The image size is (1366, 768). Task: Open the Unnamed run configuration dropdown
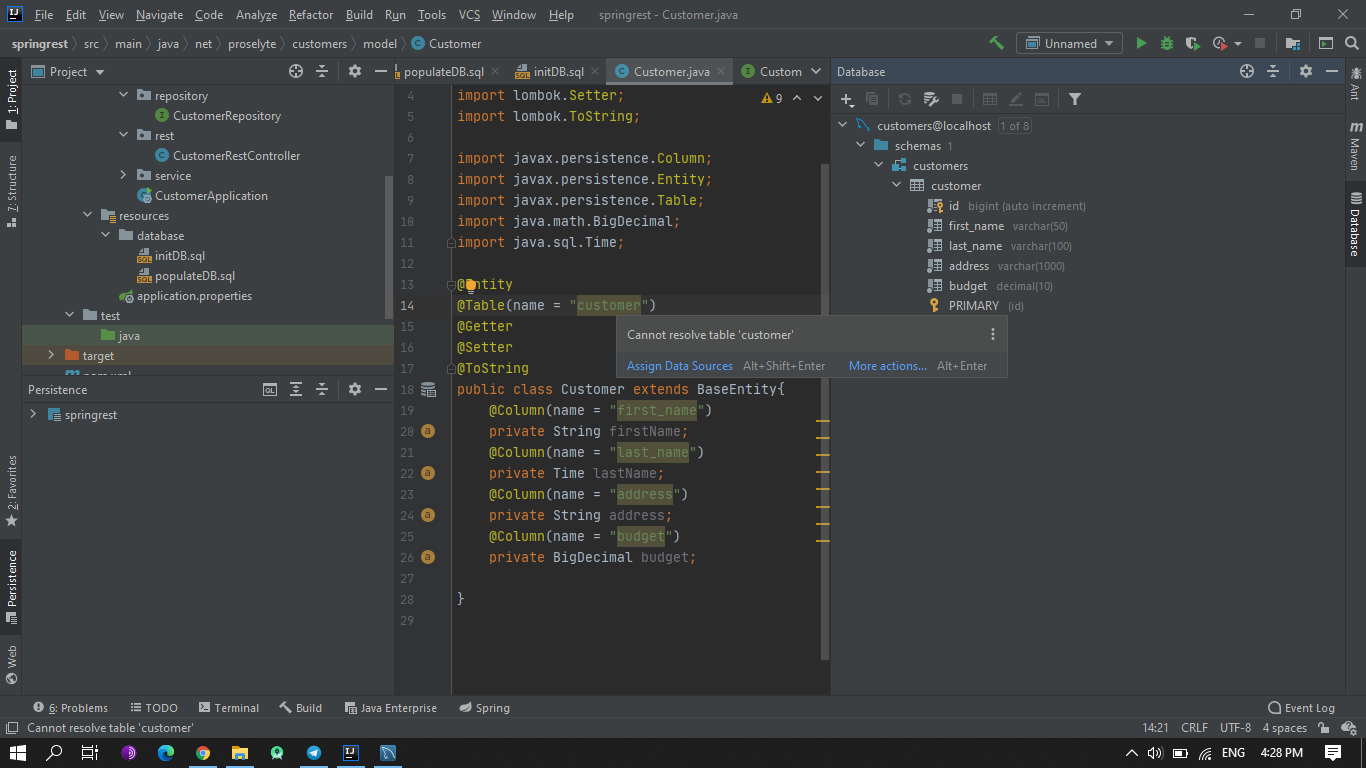pos(1071,43)
